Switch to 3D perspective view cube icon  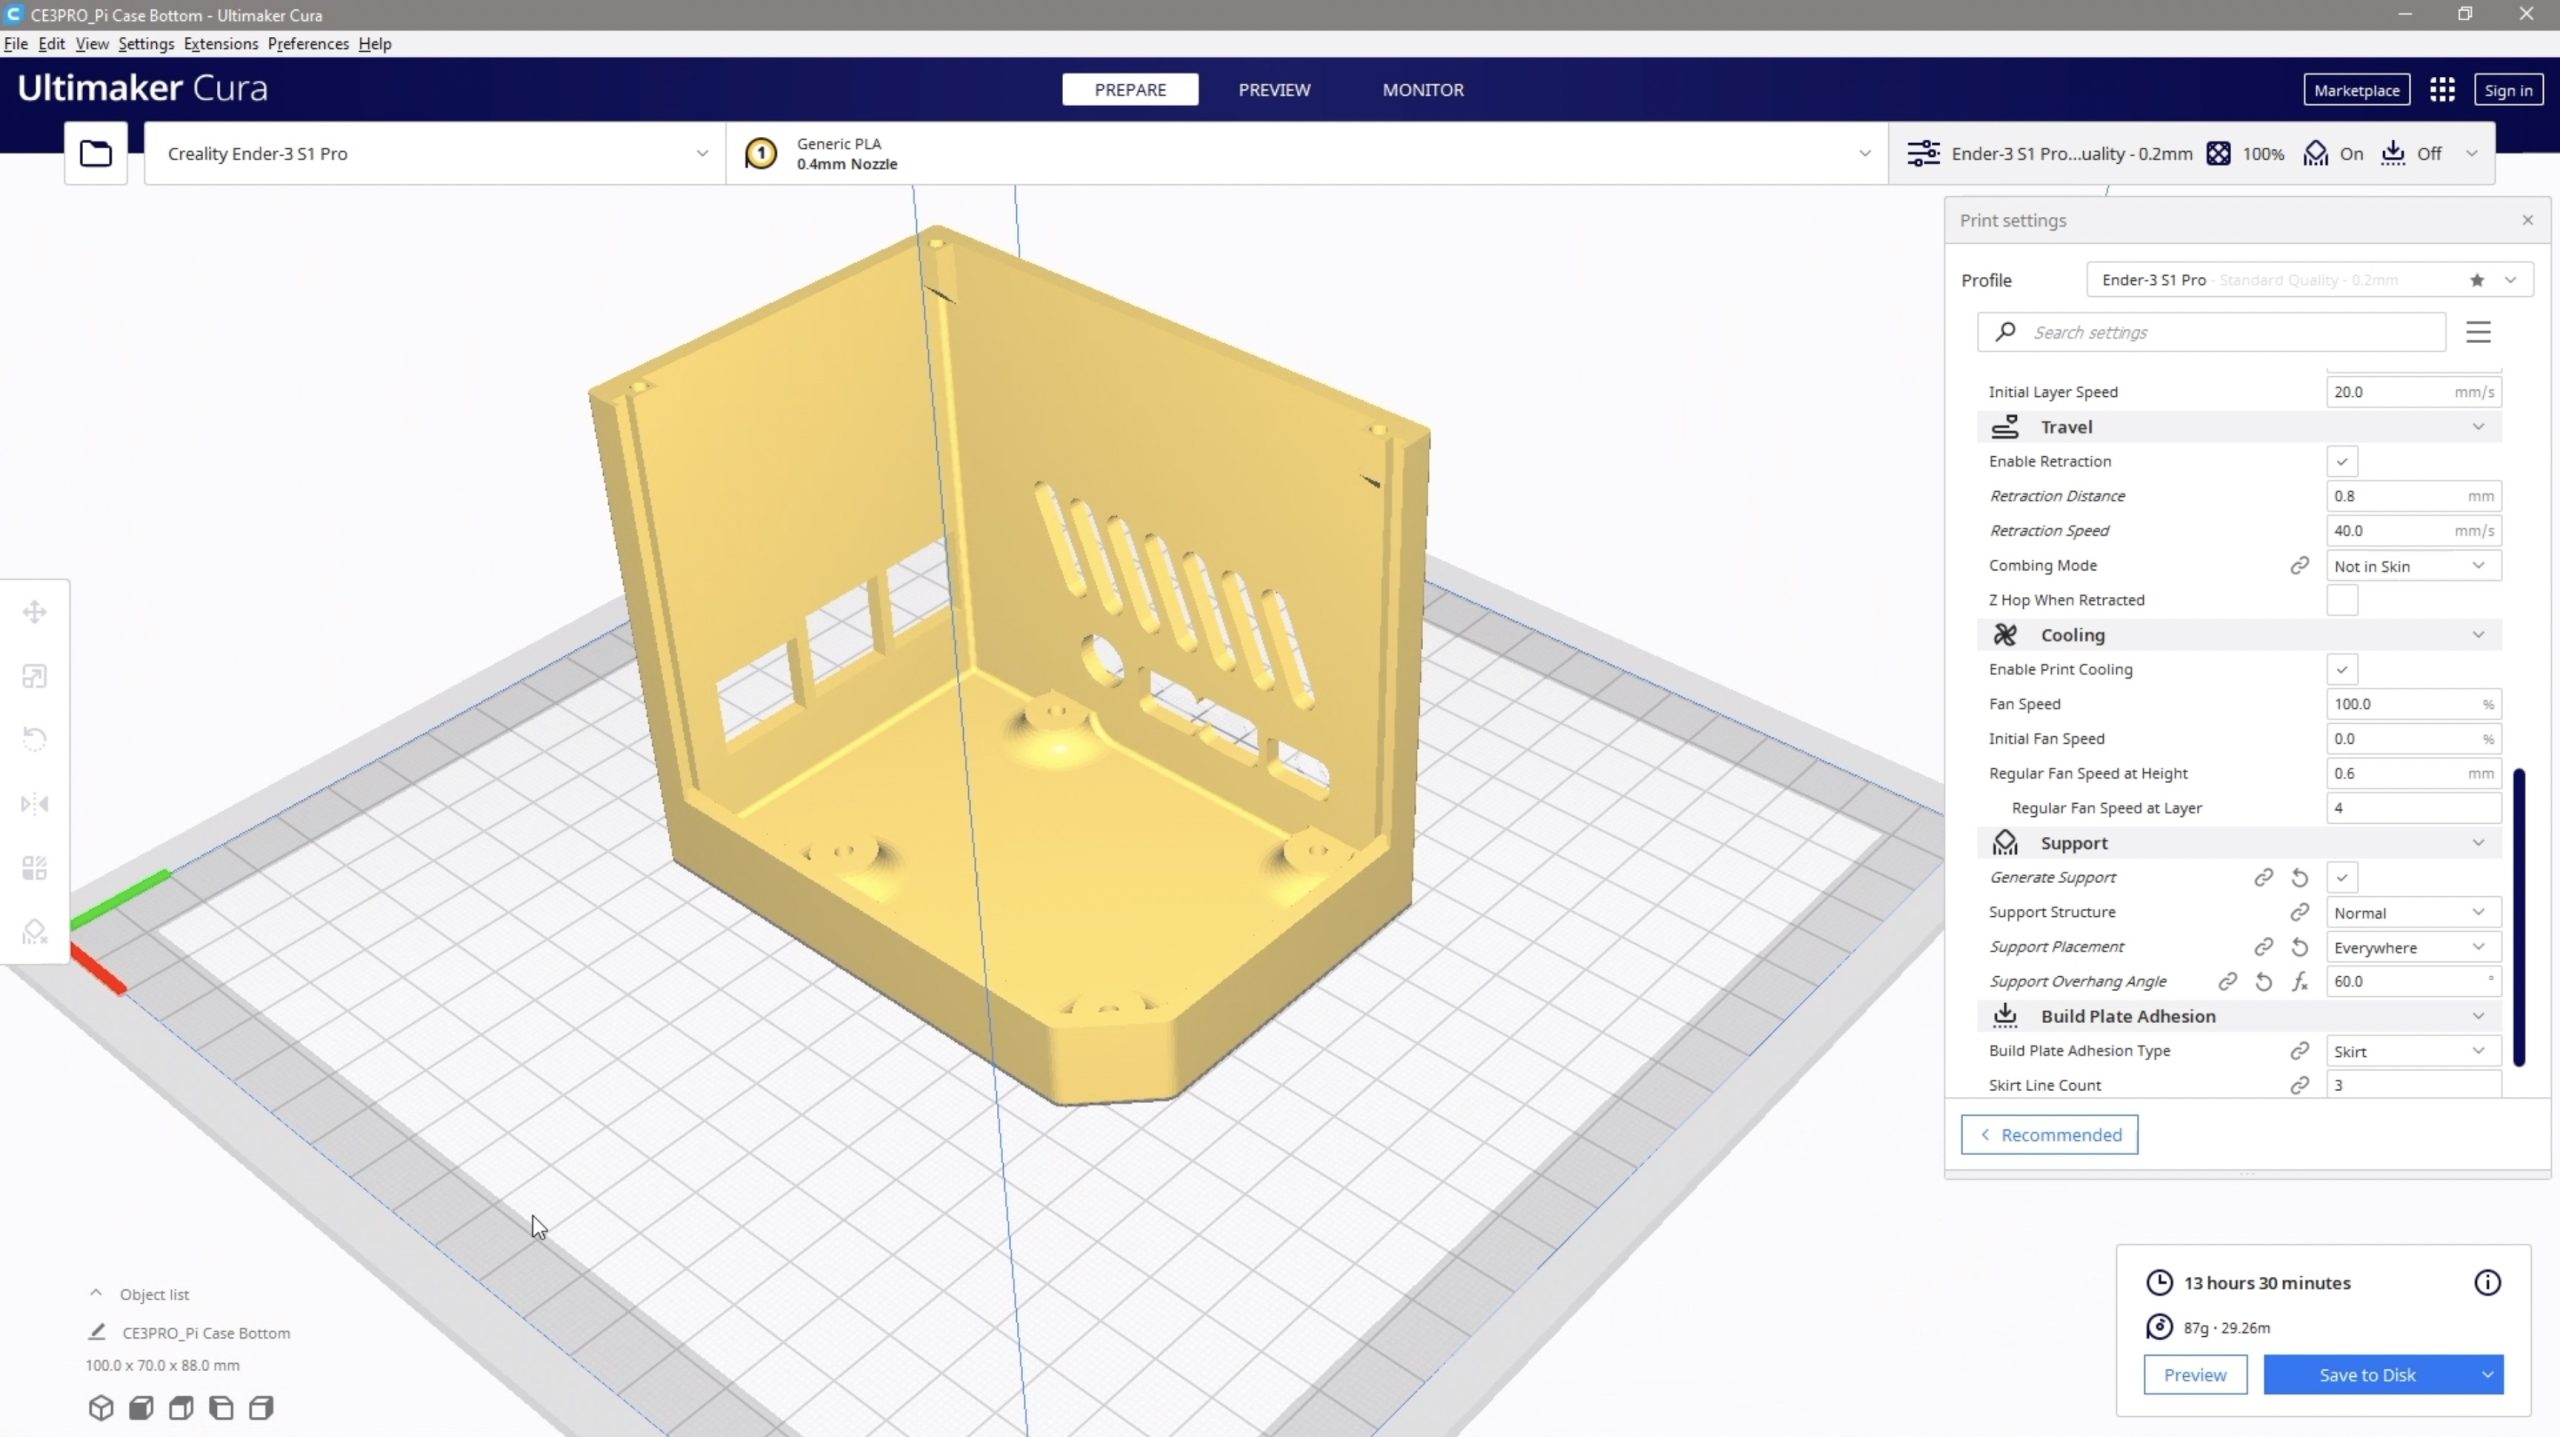[101, 1408]
